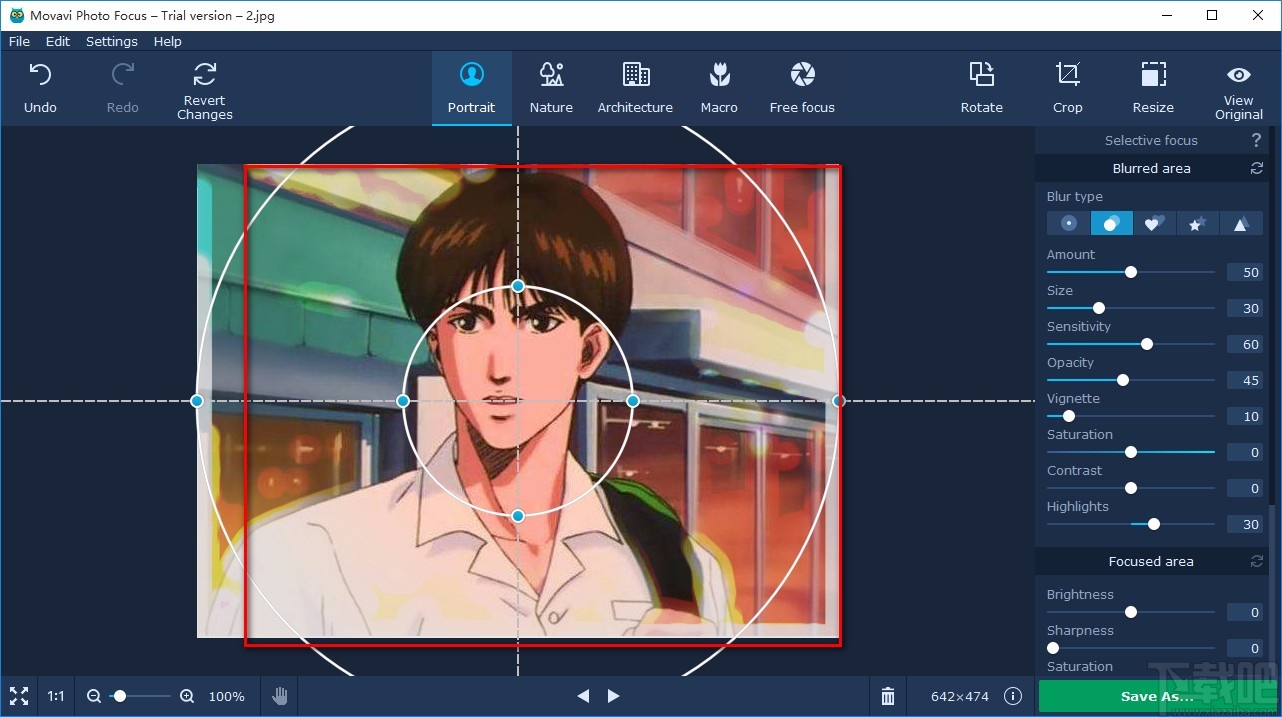Viewport: 1282px width, 717px height.
Task: Select the Macro focus mode
Action: tap(719, 88)
